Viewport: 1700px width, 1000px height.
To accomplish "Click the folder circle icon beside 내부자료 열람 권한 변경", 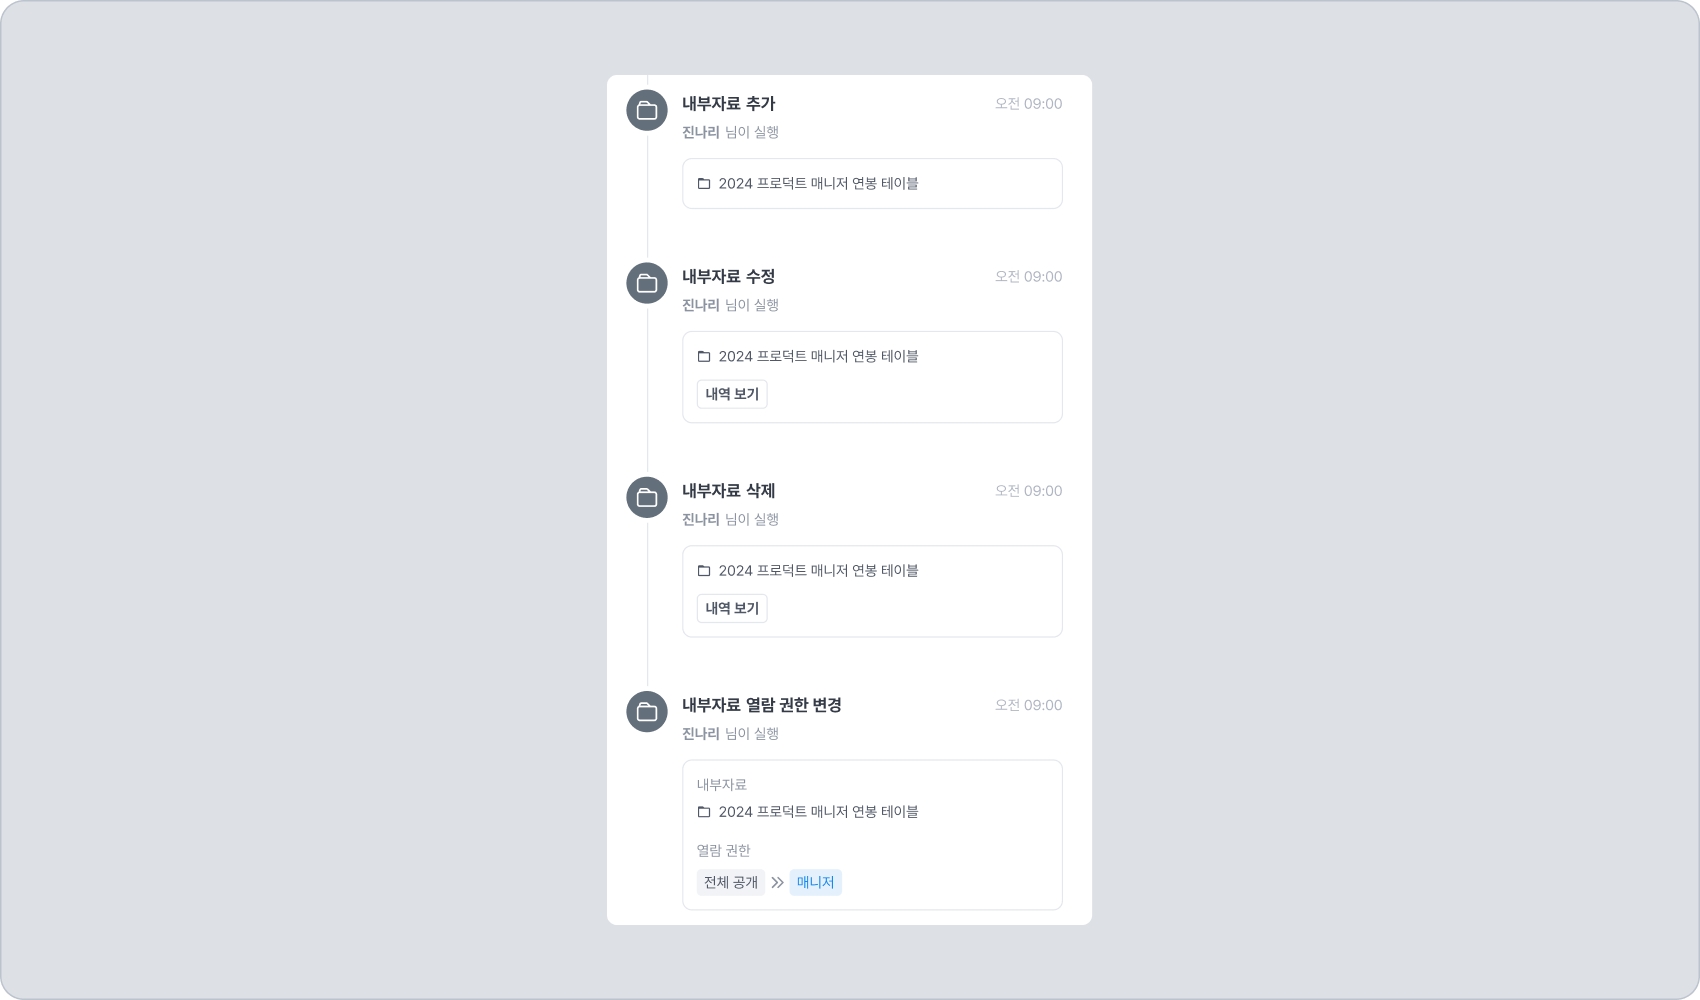I will point(647,711).
